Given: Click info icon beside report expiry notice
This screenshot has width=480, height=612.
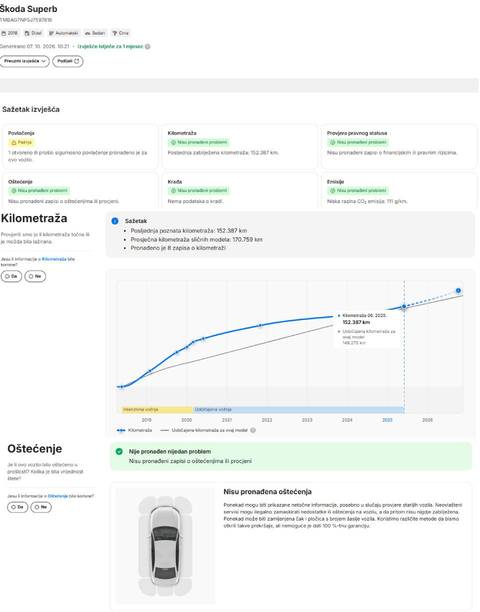Looking at the screenshot, I should (x=148, y=46).
